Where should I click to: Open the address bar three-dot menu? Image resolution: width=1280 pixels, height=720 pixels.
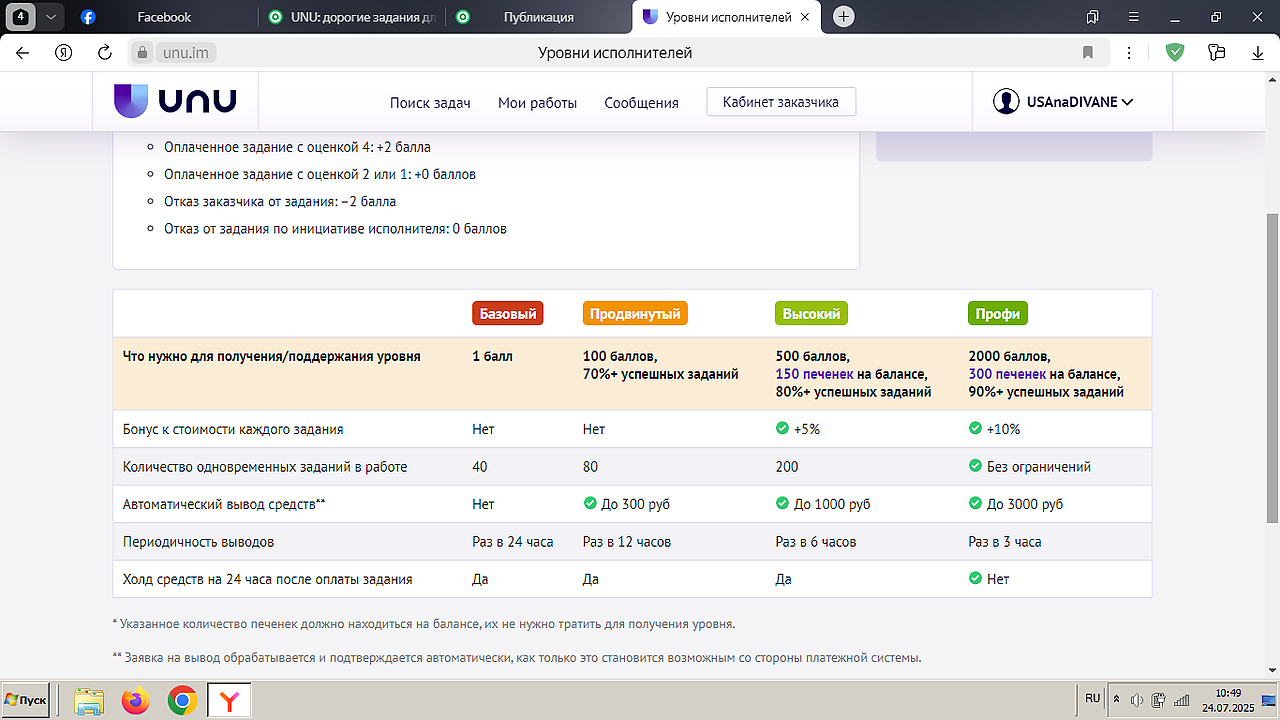(x=1129, y=53)
